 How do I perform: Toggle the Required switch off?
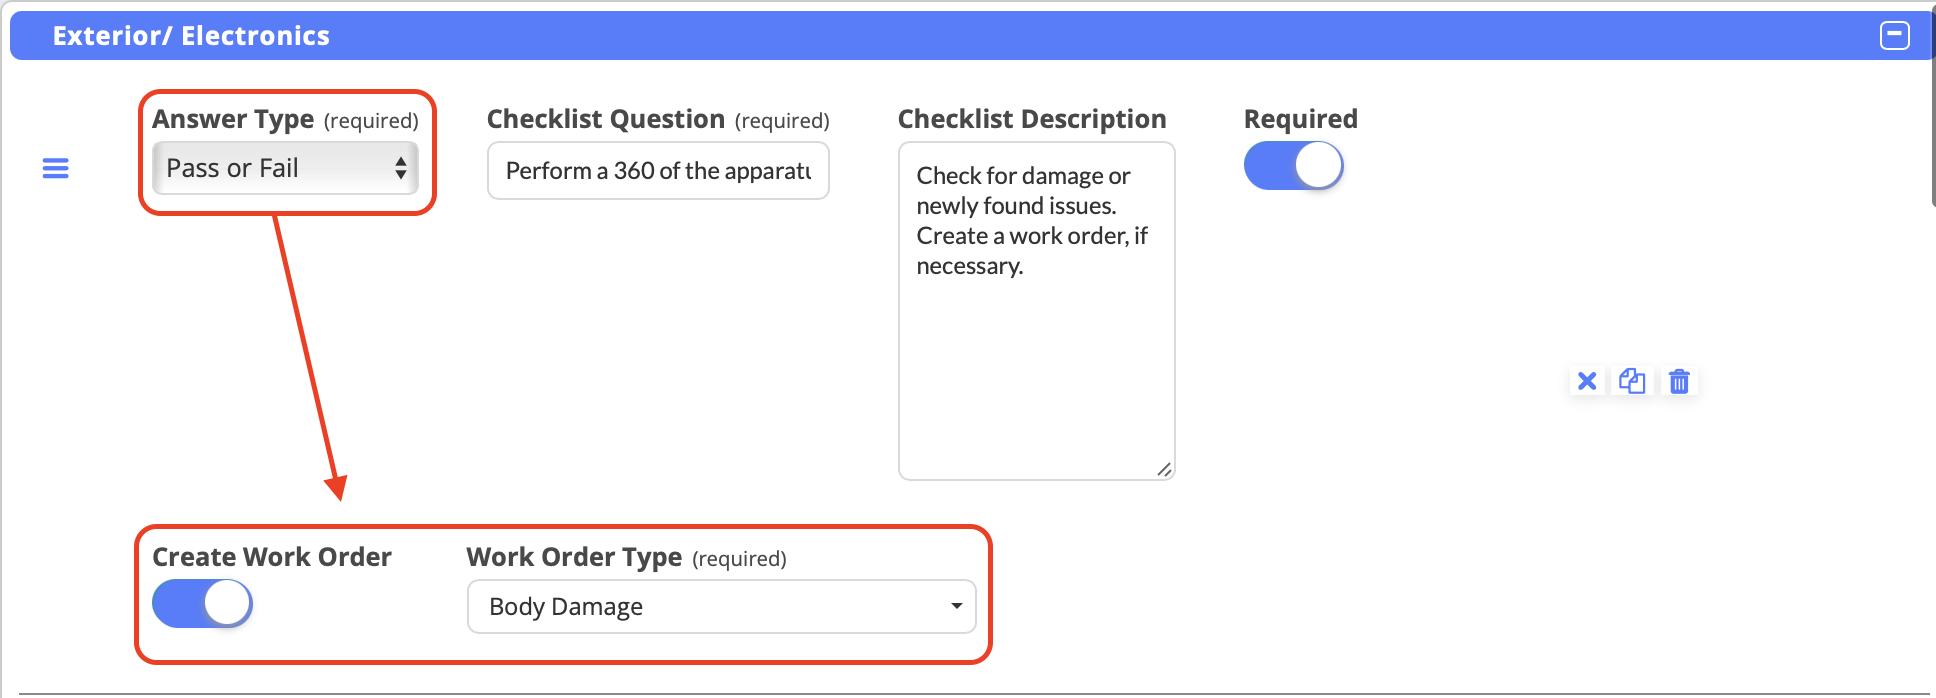point(1293,166)
